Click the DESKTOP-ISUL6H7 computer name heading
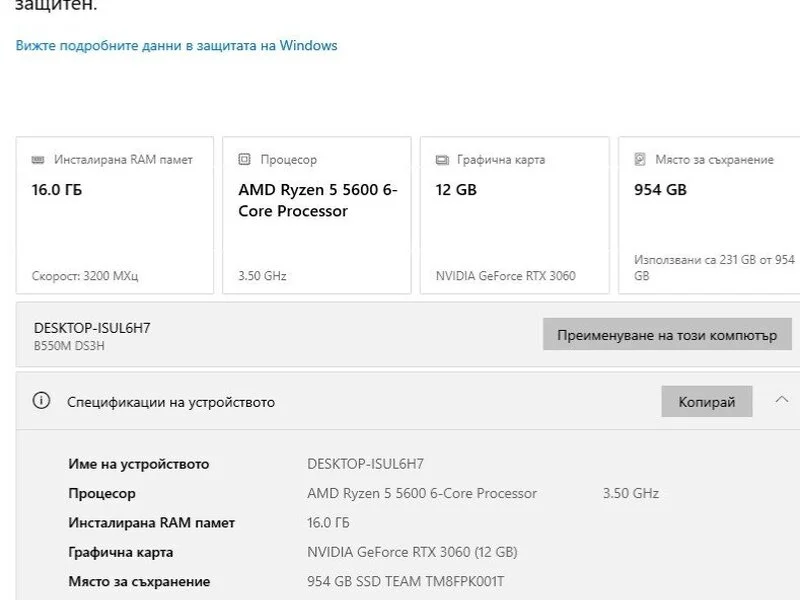800x600 pixels. 92,328
